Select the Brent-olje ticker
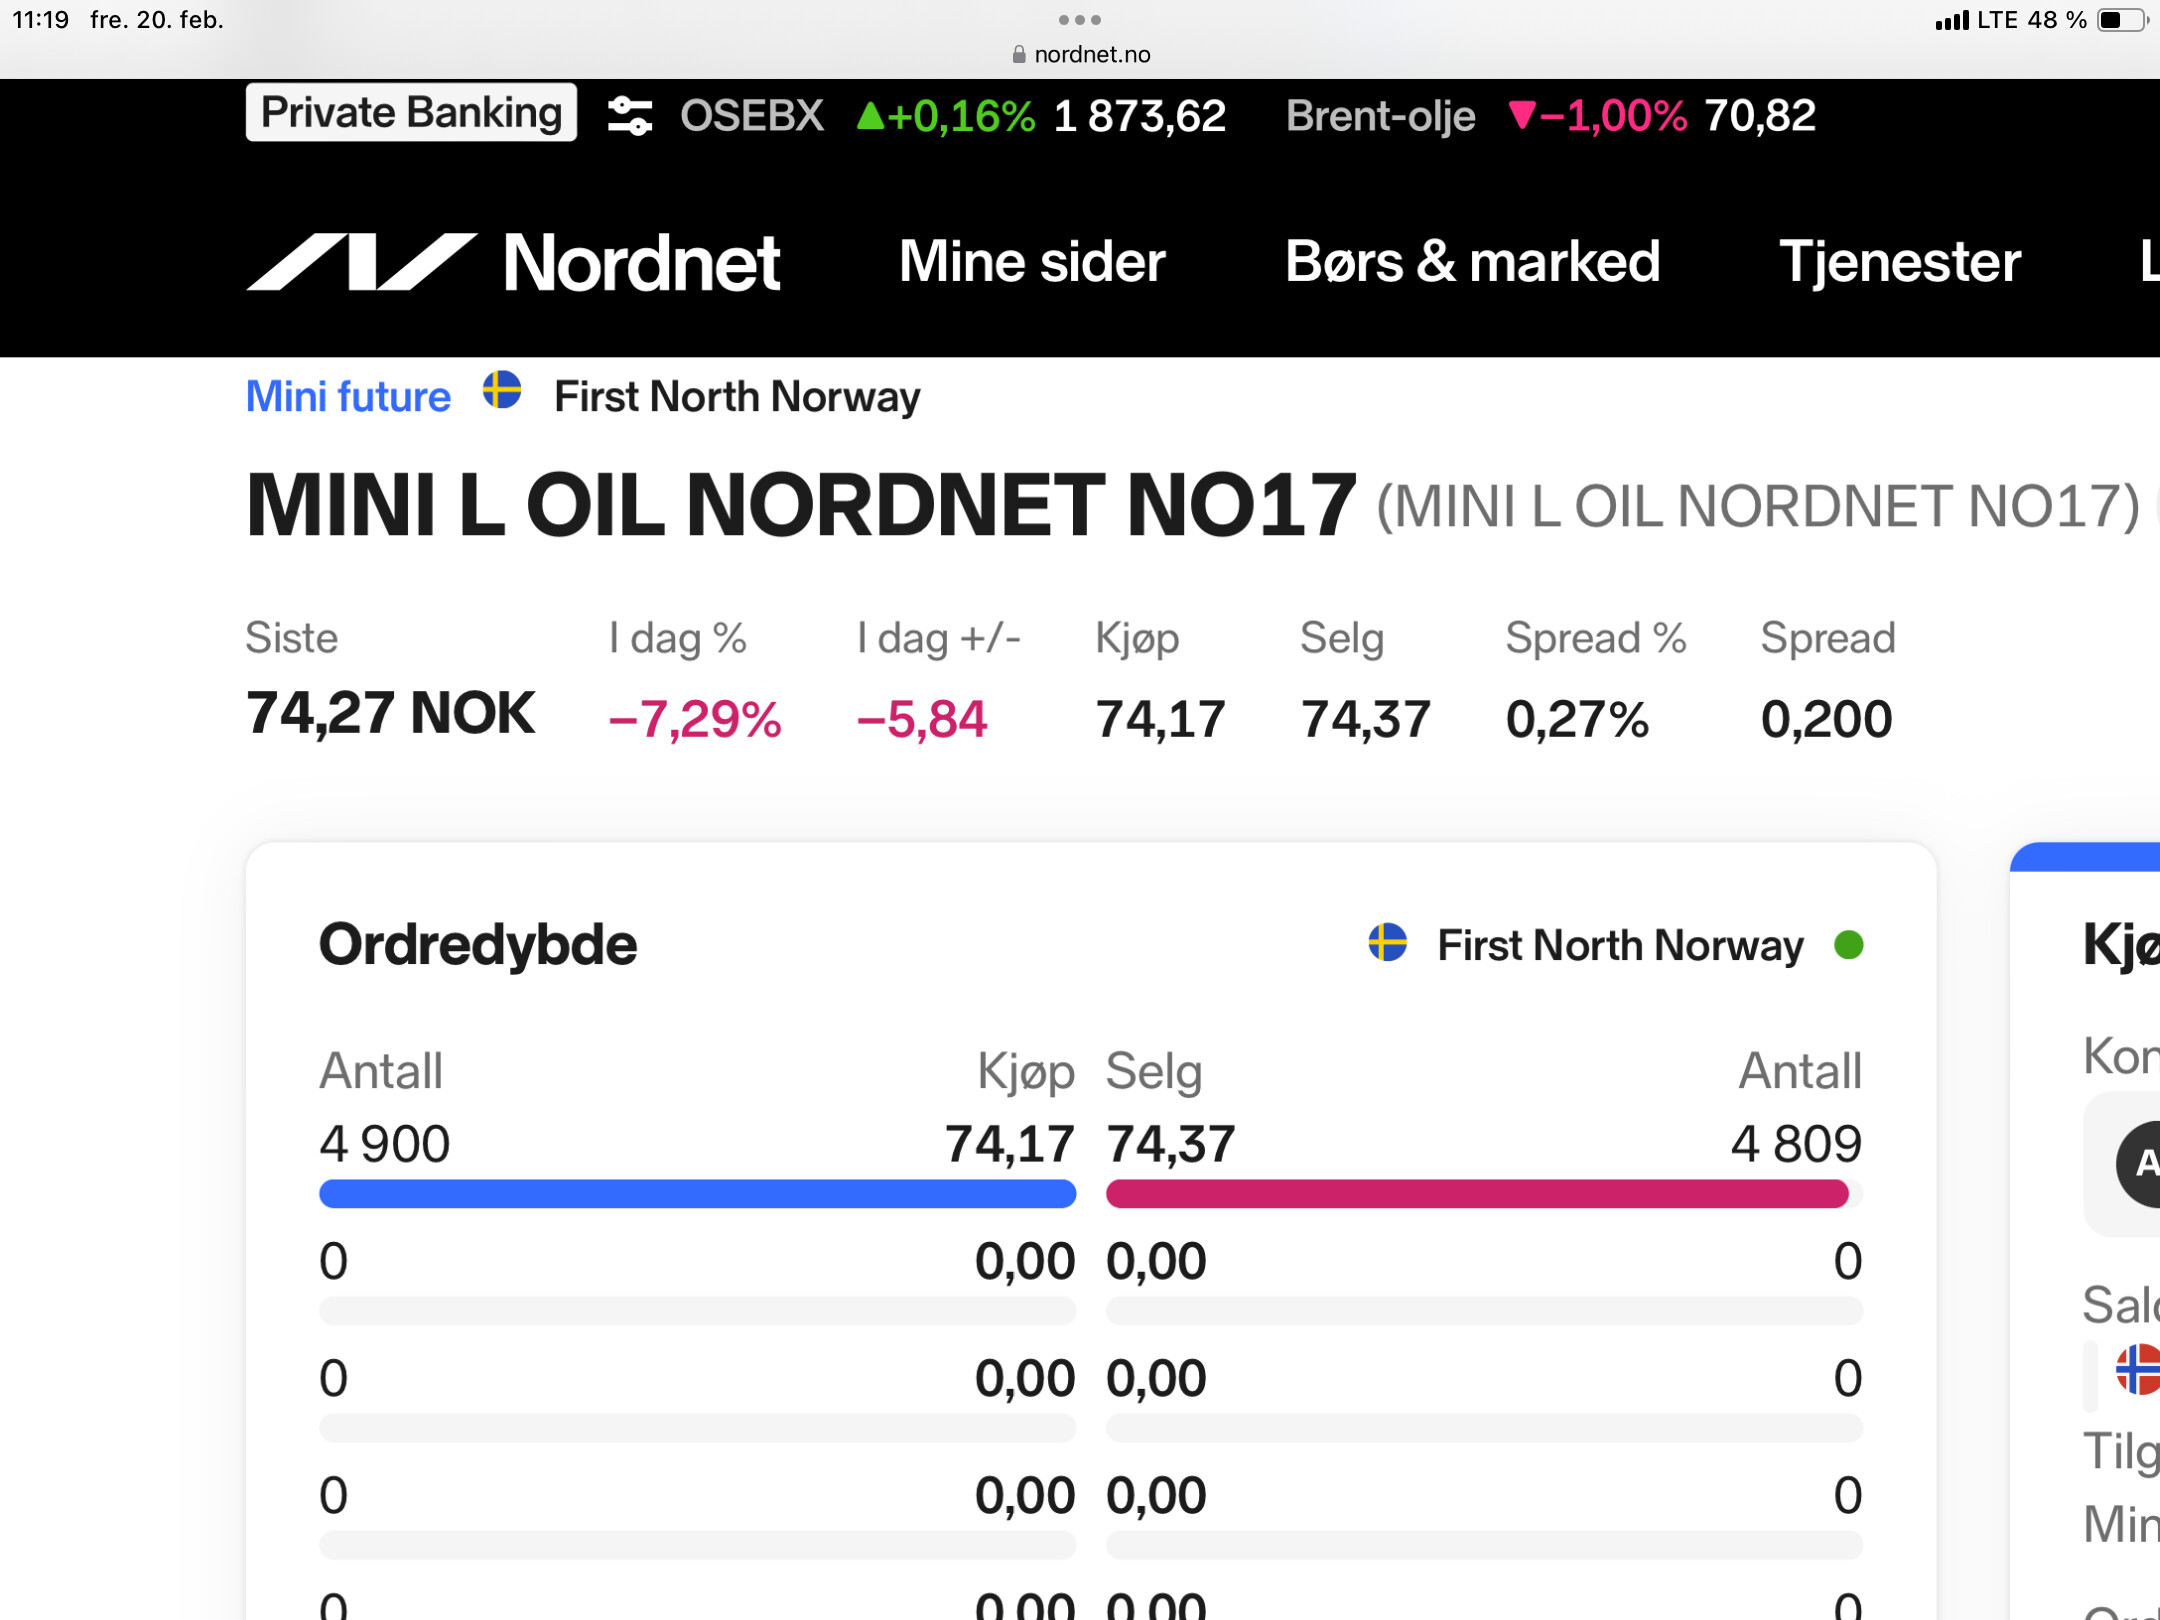 (x=1380, y=116)
